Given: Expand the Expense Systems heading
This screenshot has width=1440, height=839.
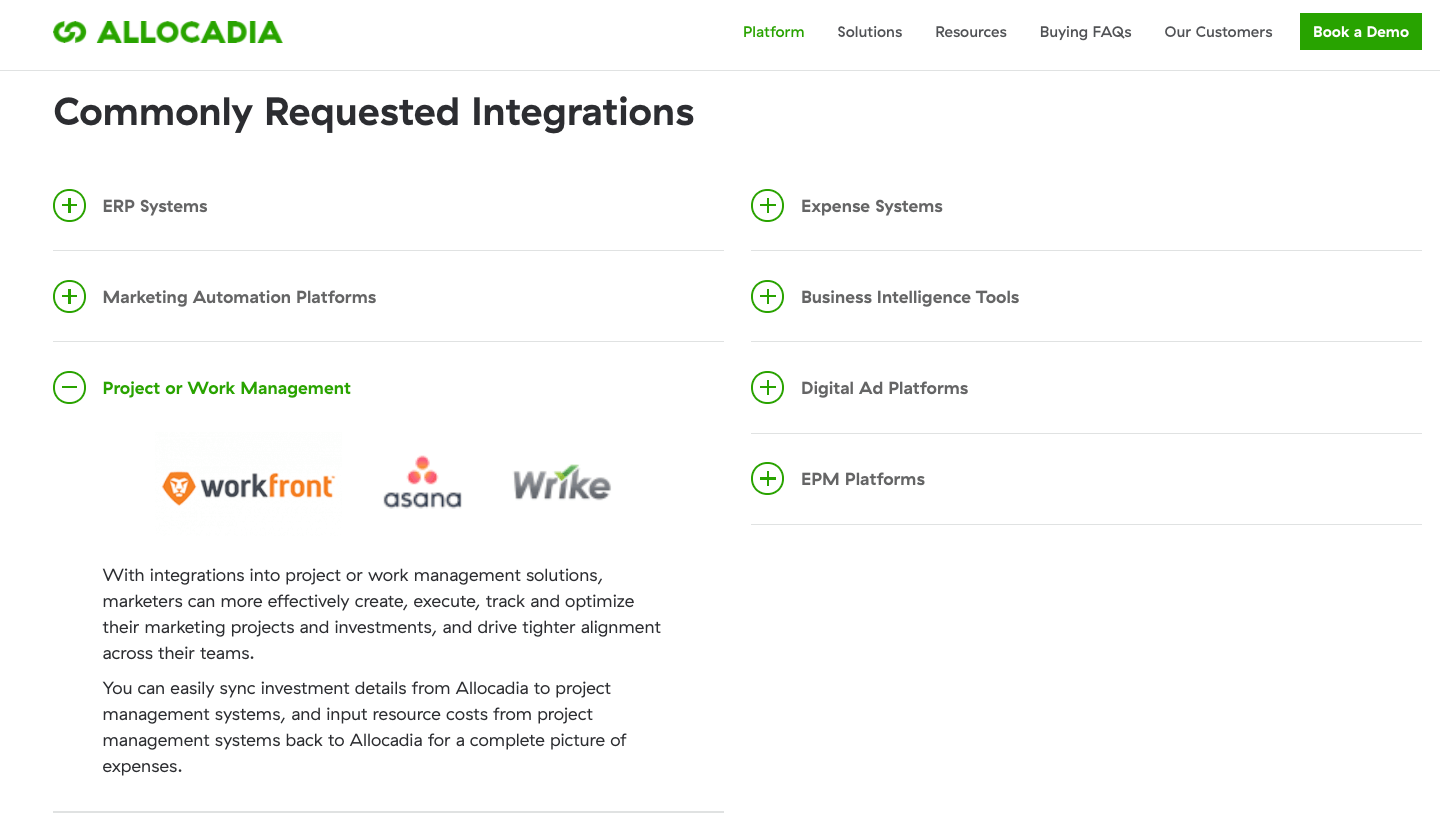Looking at the screenshot, I should coord(871,206).
